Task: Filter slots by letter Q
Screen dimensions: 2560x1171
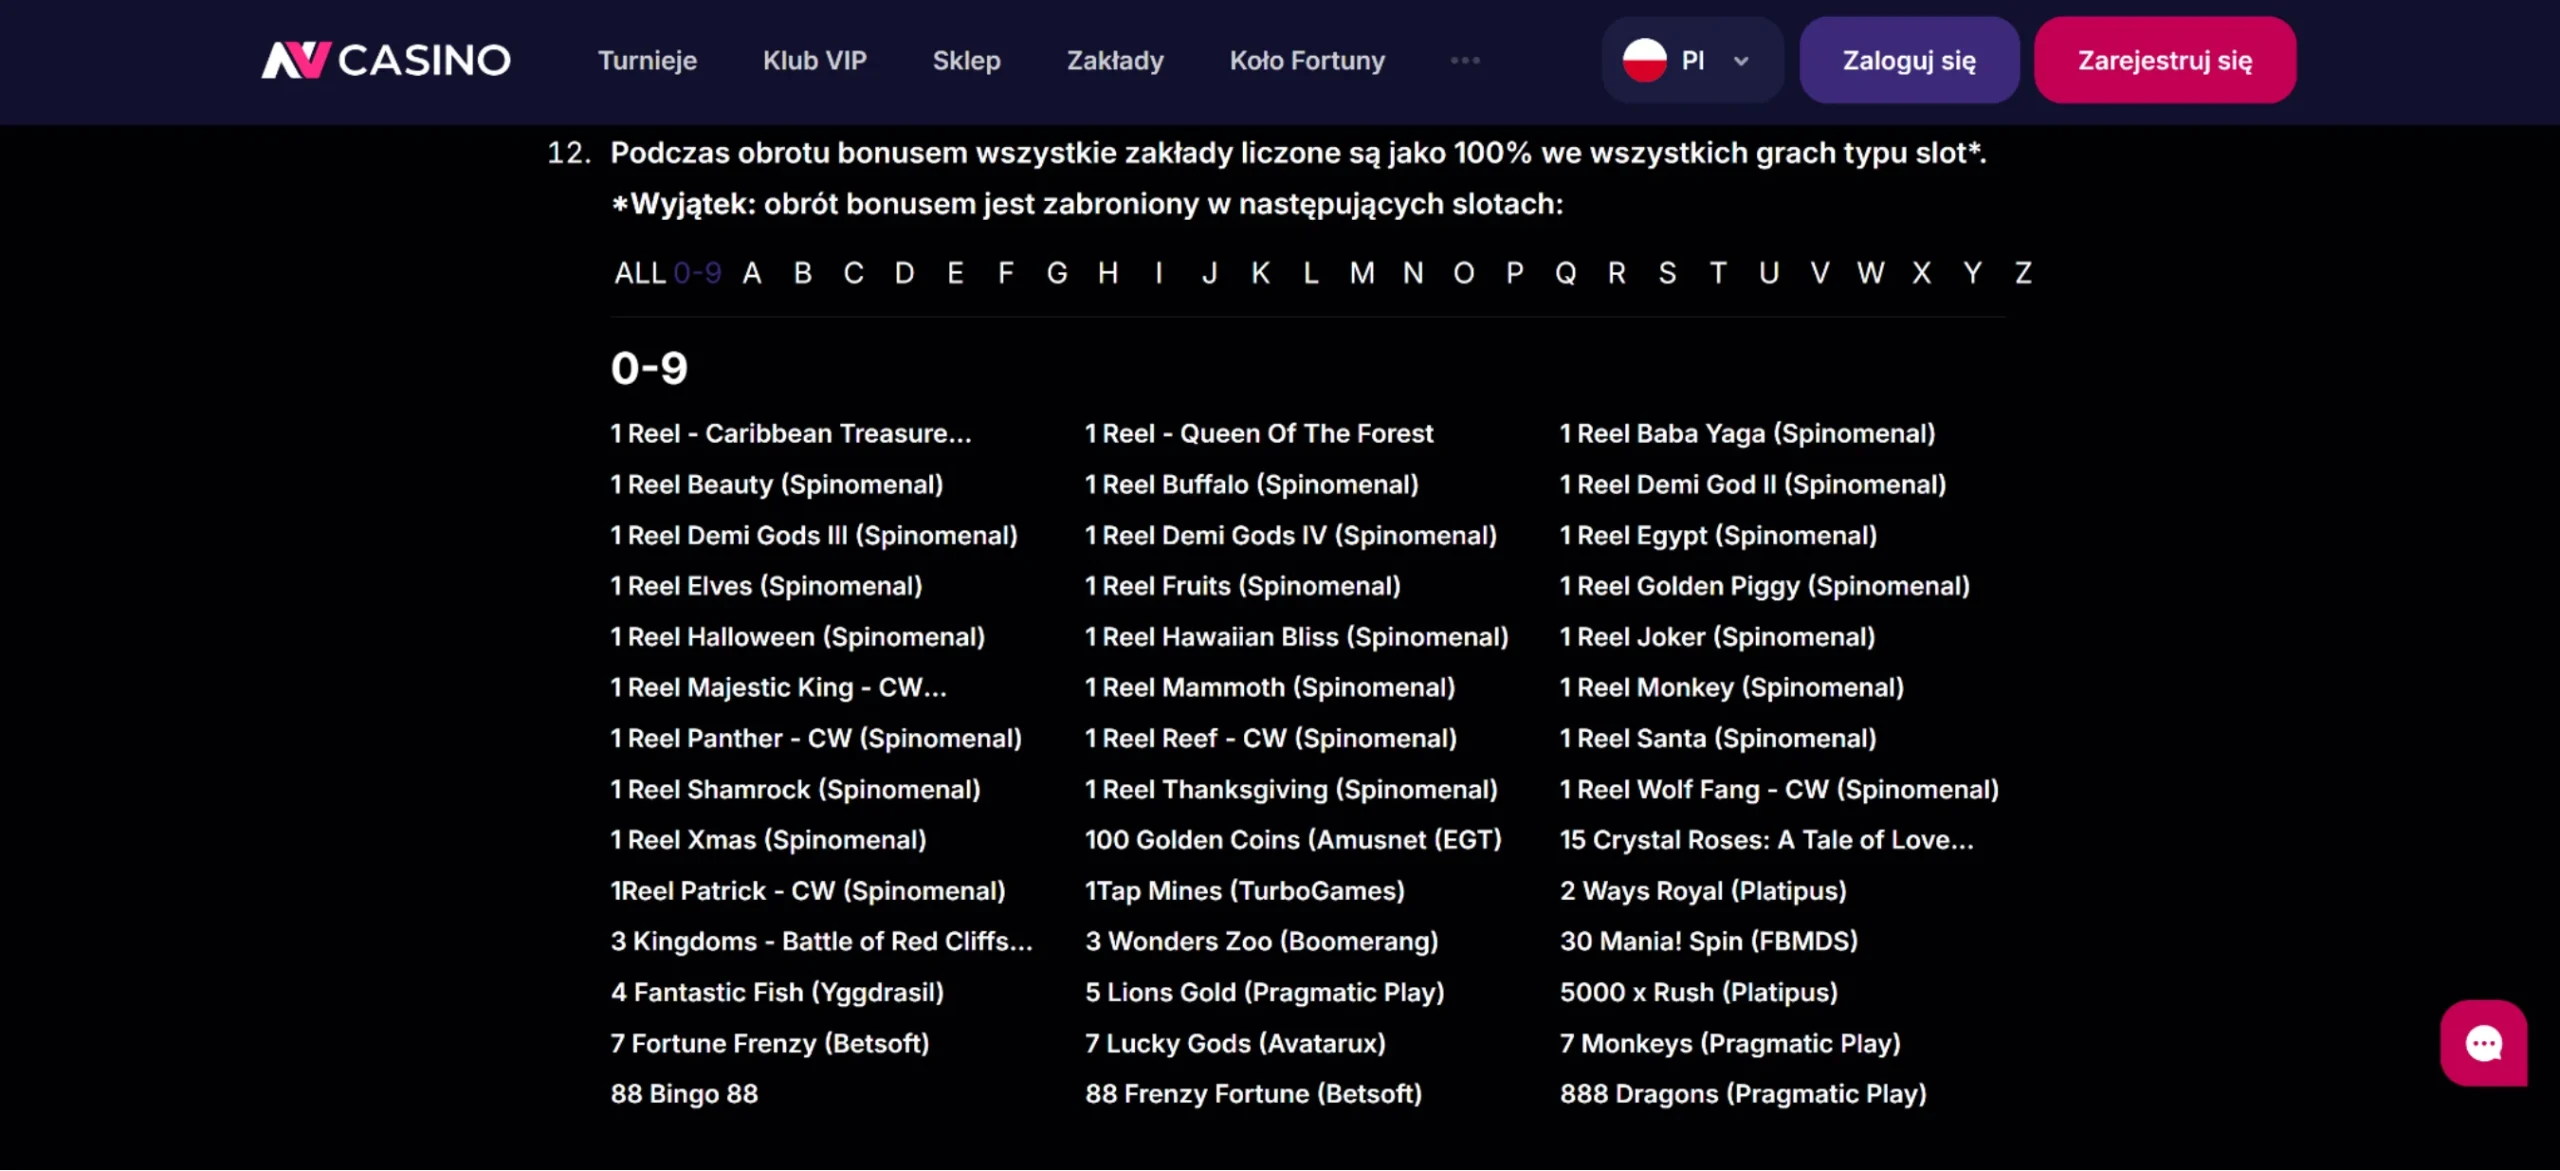Action: pos(1566,273)
